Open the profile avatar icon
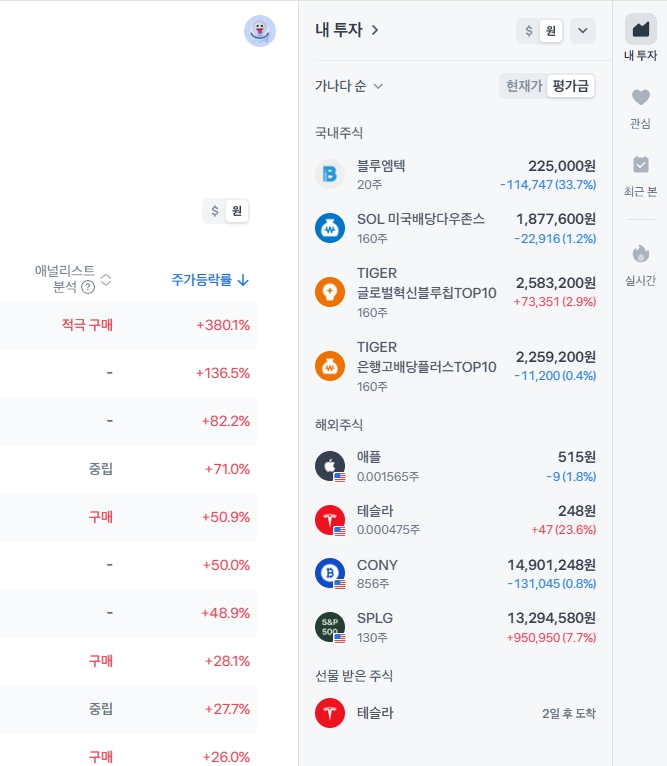Viewport: 667px width, 766px height. pos(260,31)
